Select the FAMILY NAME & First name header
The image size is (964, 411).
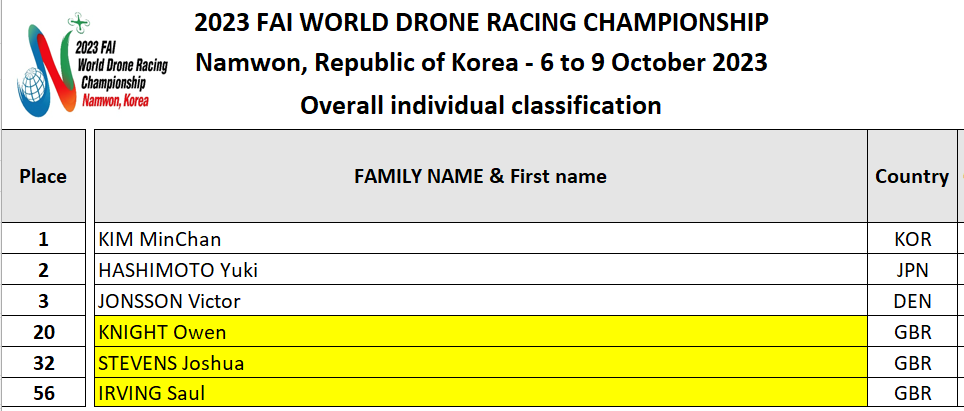480,177
